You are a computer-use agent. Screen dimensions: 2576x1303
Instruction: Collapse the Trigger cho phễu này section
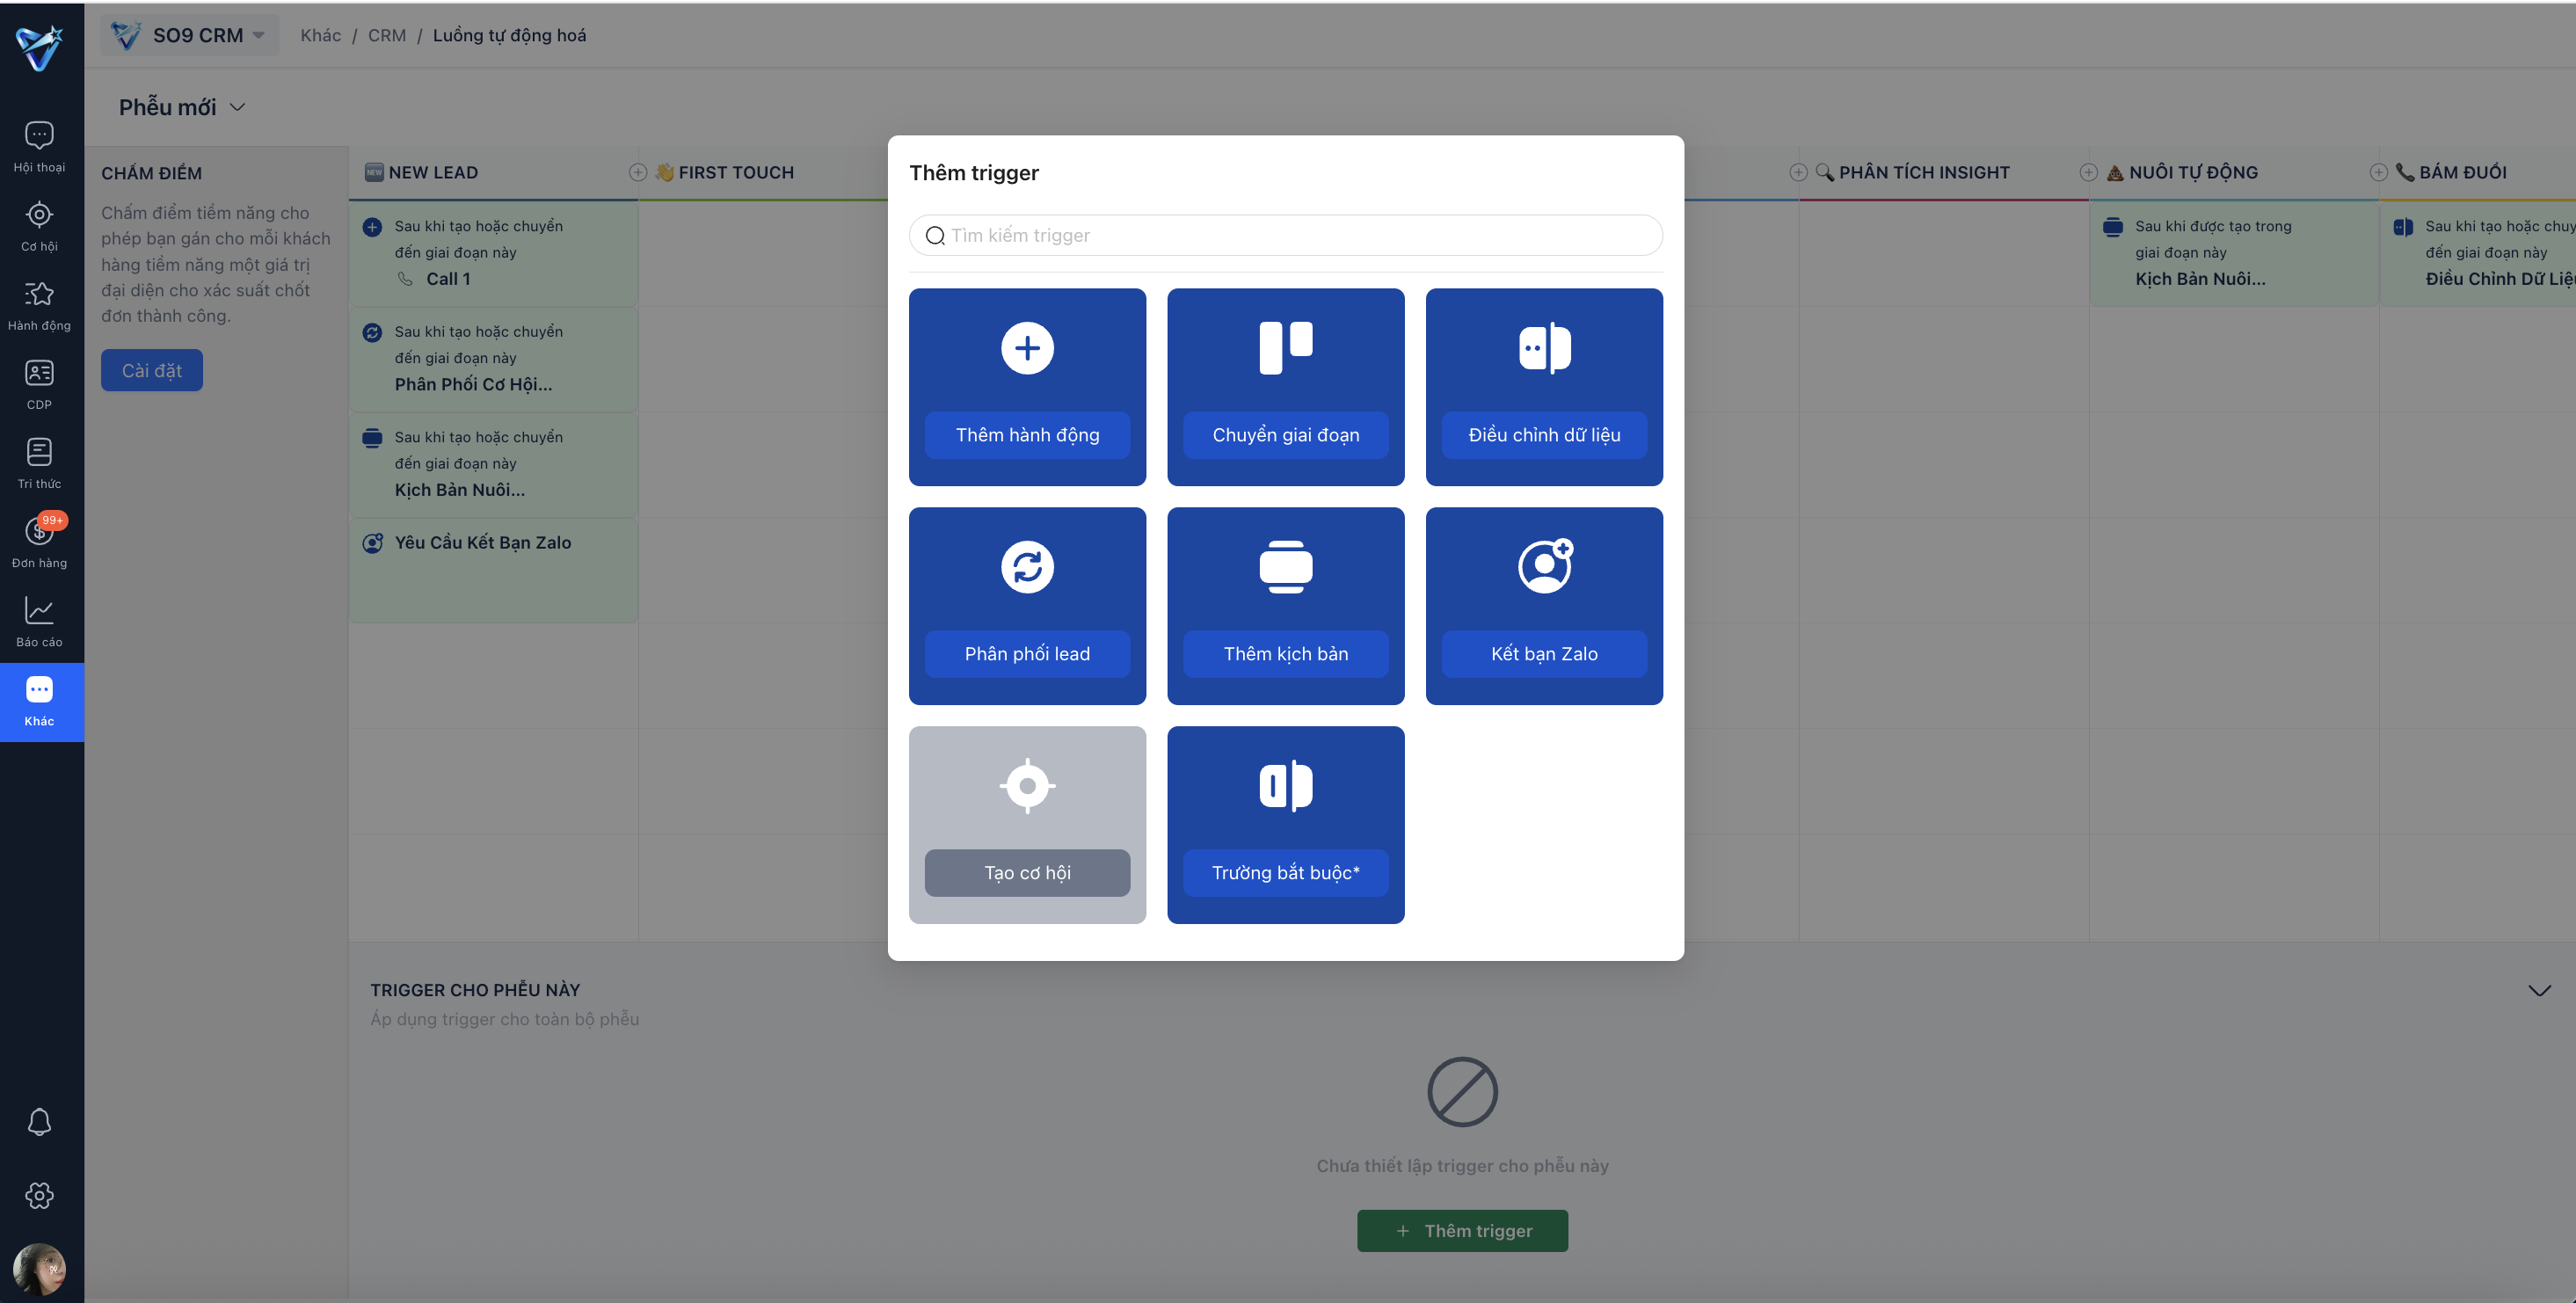click(2539, 990)
